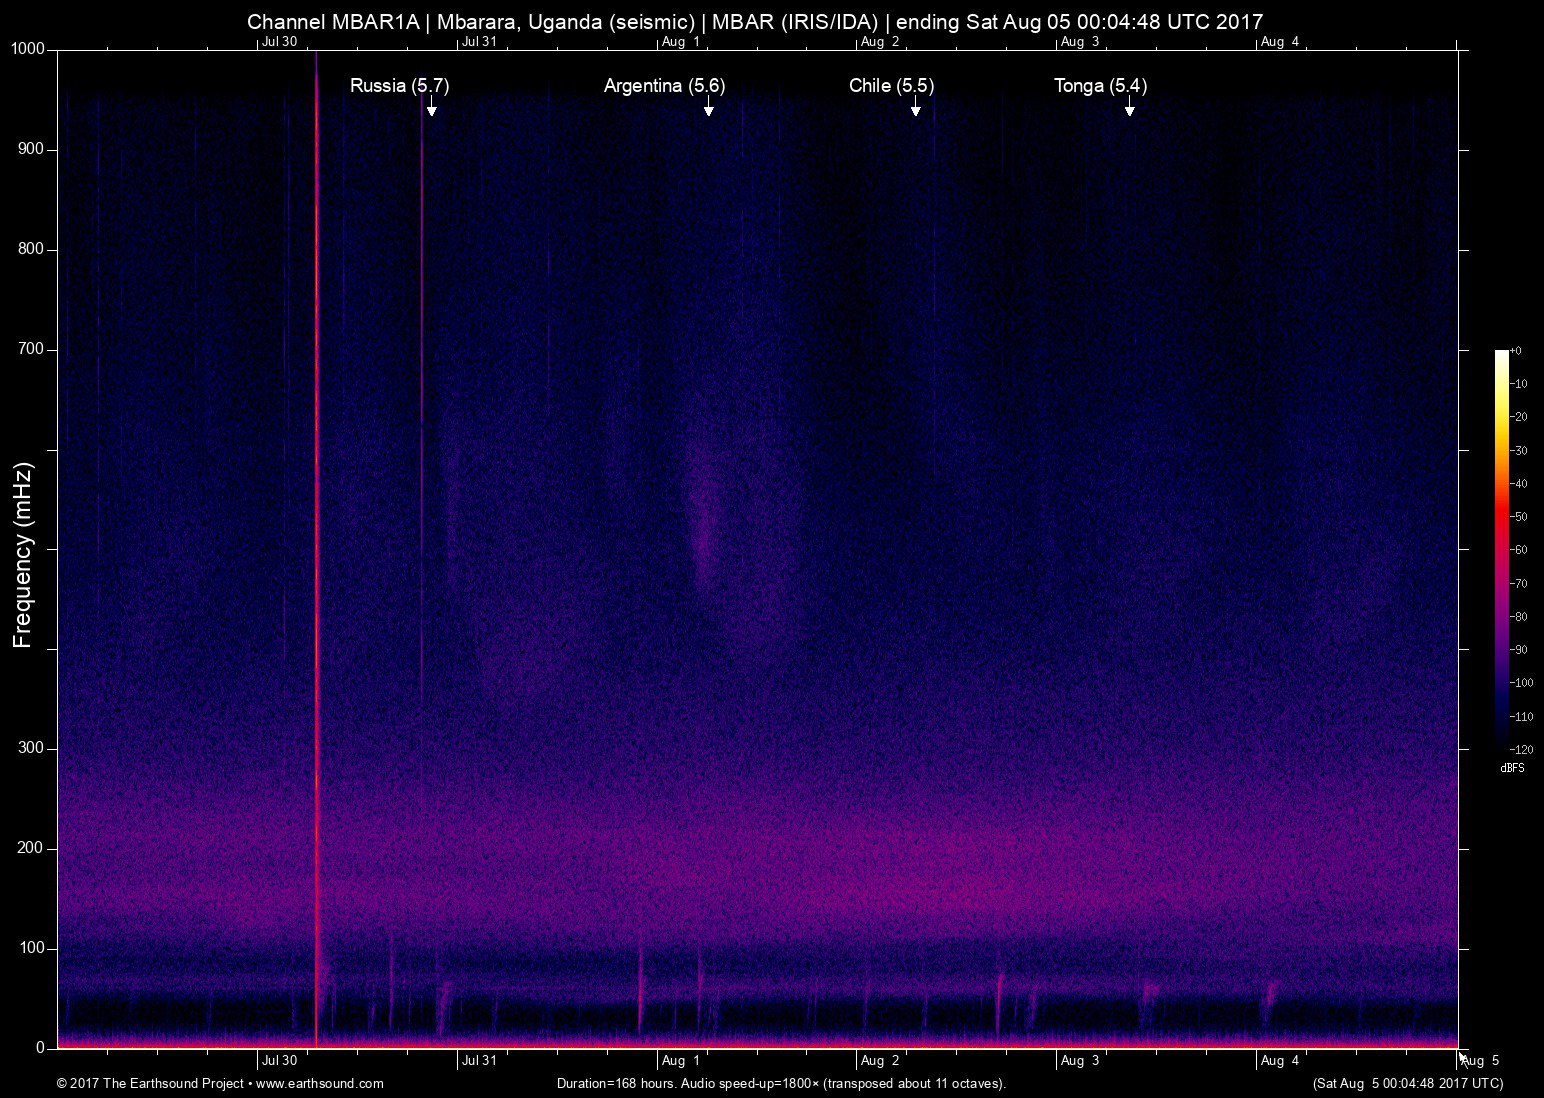Click the Argentina (5.6) event label
Screen dimensions: 1544x1098
663,86
